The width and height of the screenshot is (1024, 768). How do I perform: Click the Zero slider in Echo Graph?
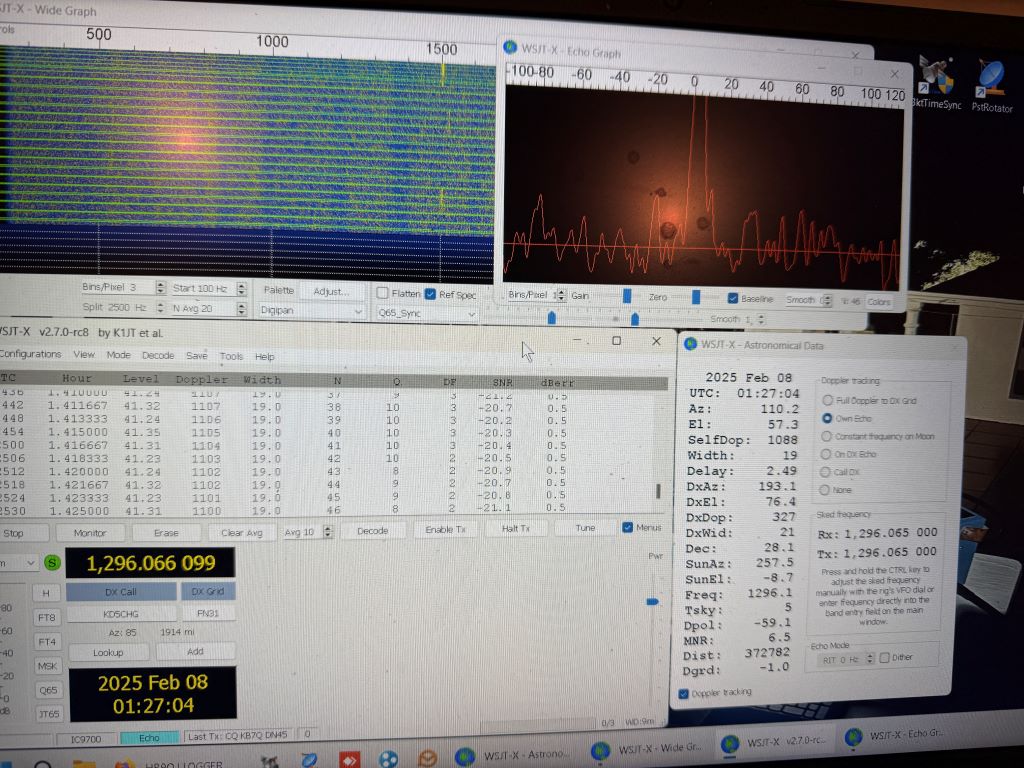click(x=696, y=297)
